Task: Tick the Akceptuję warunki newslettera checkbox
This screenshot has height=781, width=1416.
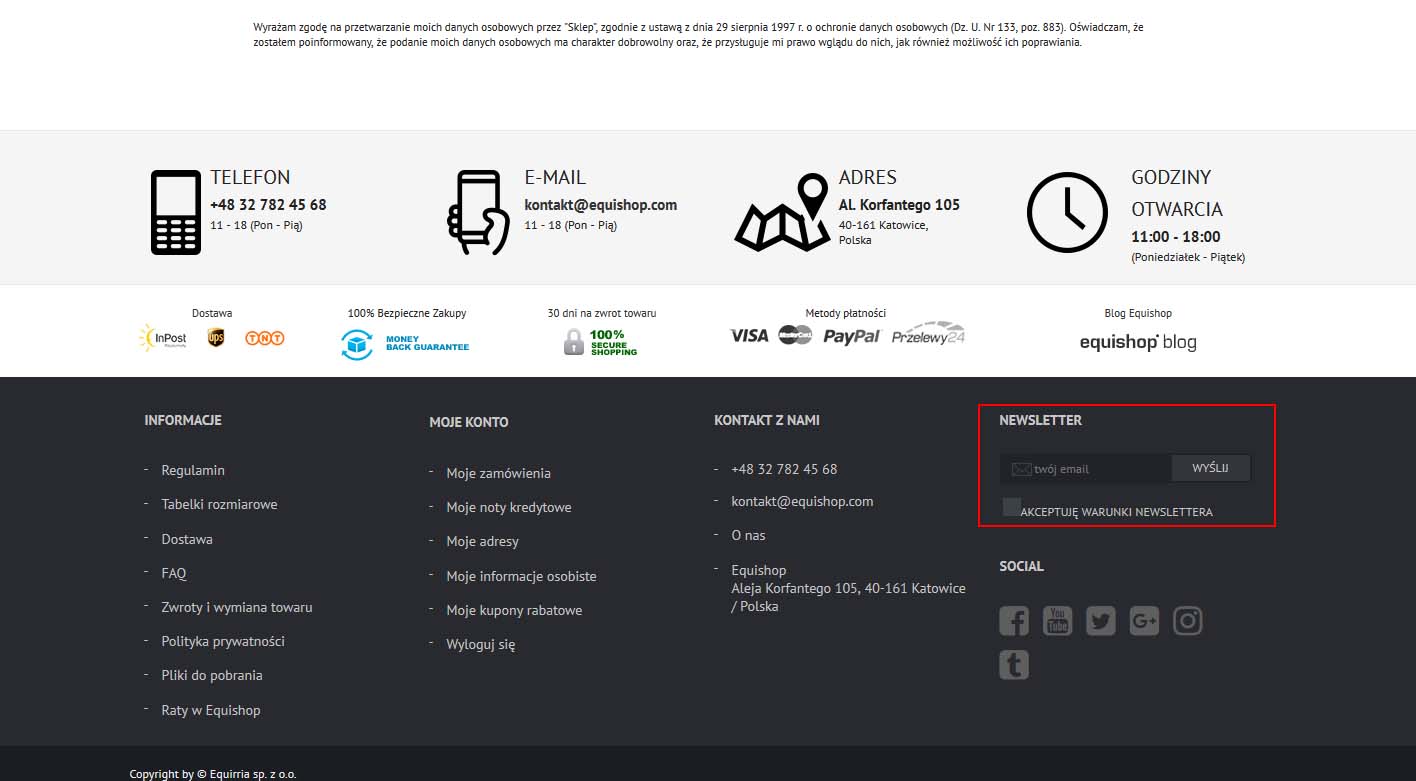Action: pos(1012,507)
